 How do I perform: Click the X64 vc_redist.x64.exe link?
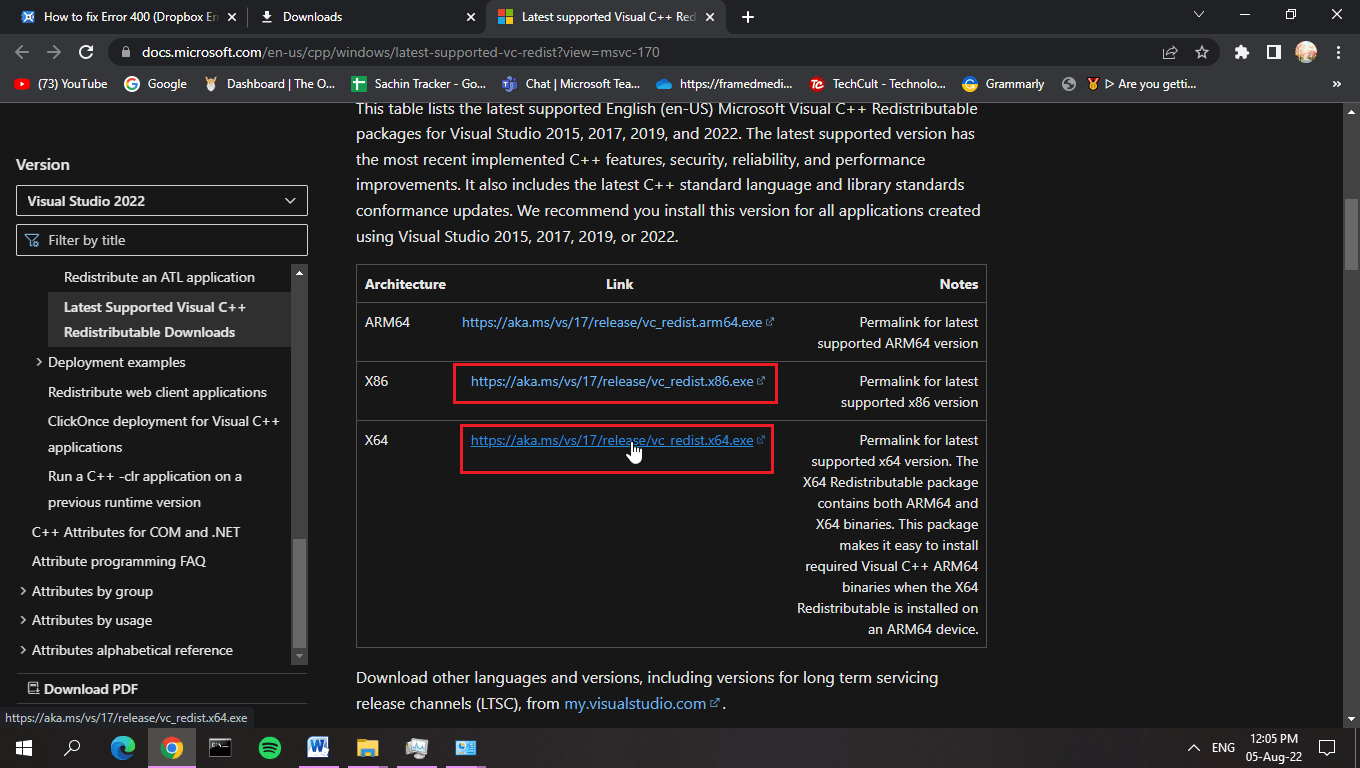(618, 441)
